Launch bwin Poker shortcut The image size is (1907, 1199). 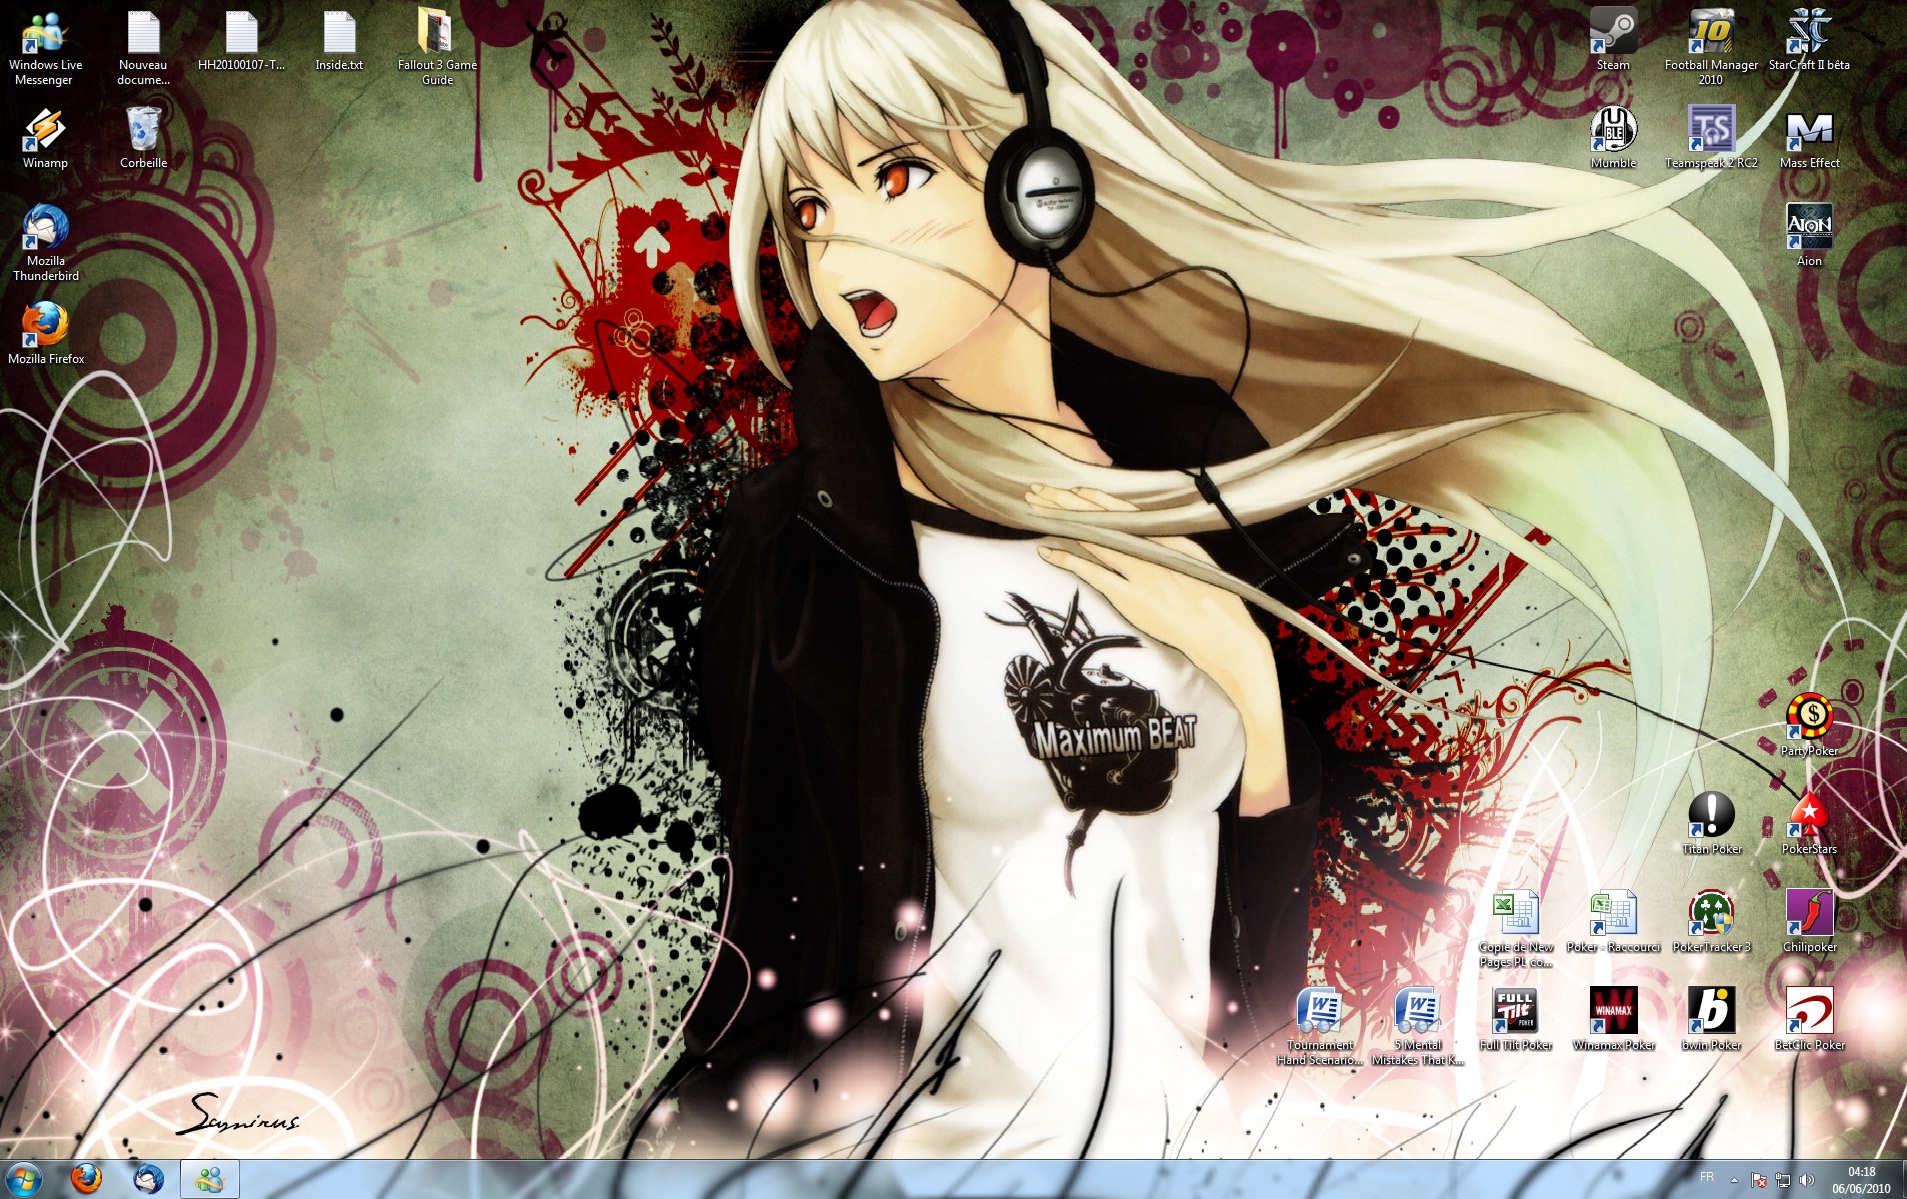pyautogui.click(x=1711, y=1021)
